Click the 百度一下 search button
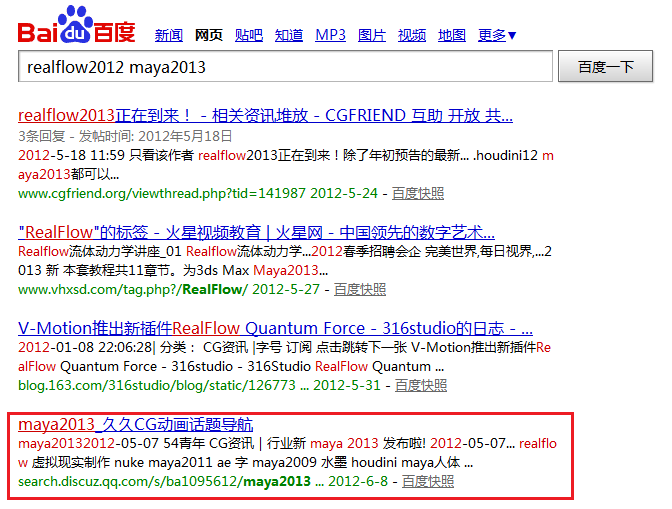 [x=605, y=66]
